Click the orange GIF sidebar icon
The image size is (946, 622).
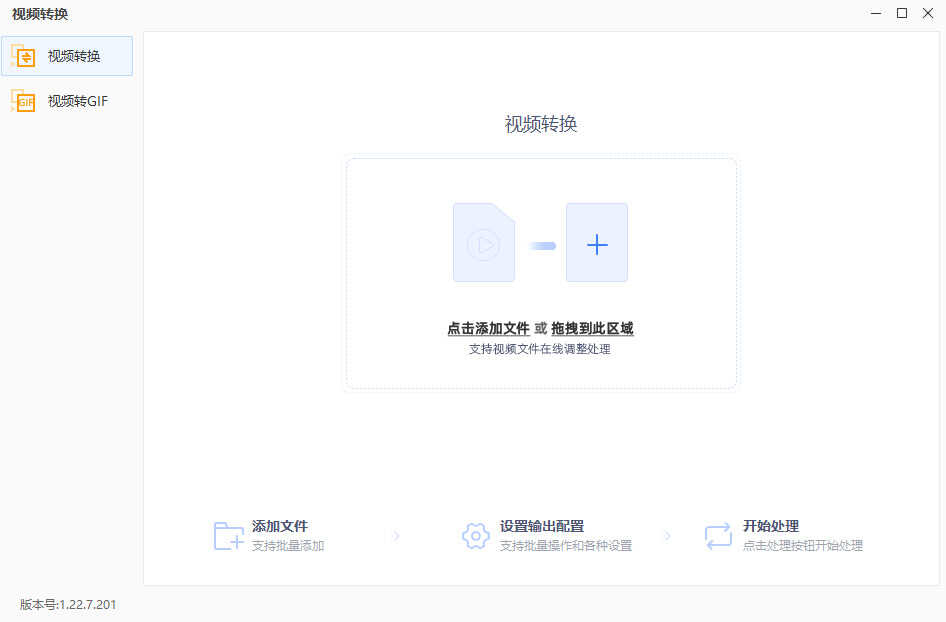pos(23,101)
